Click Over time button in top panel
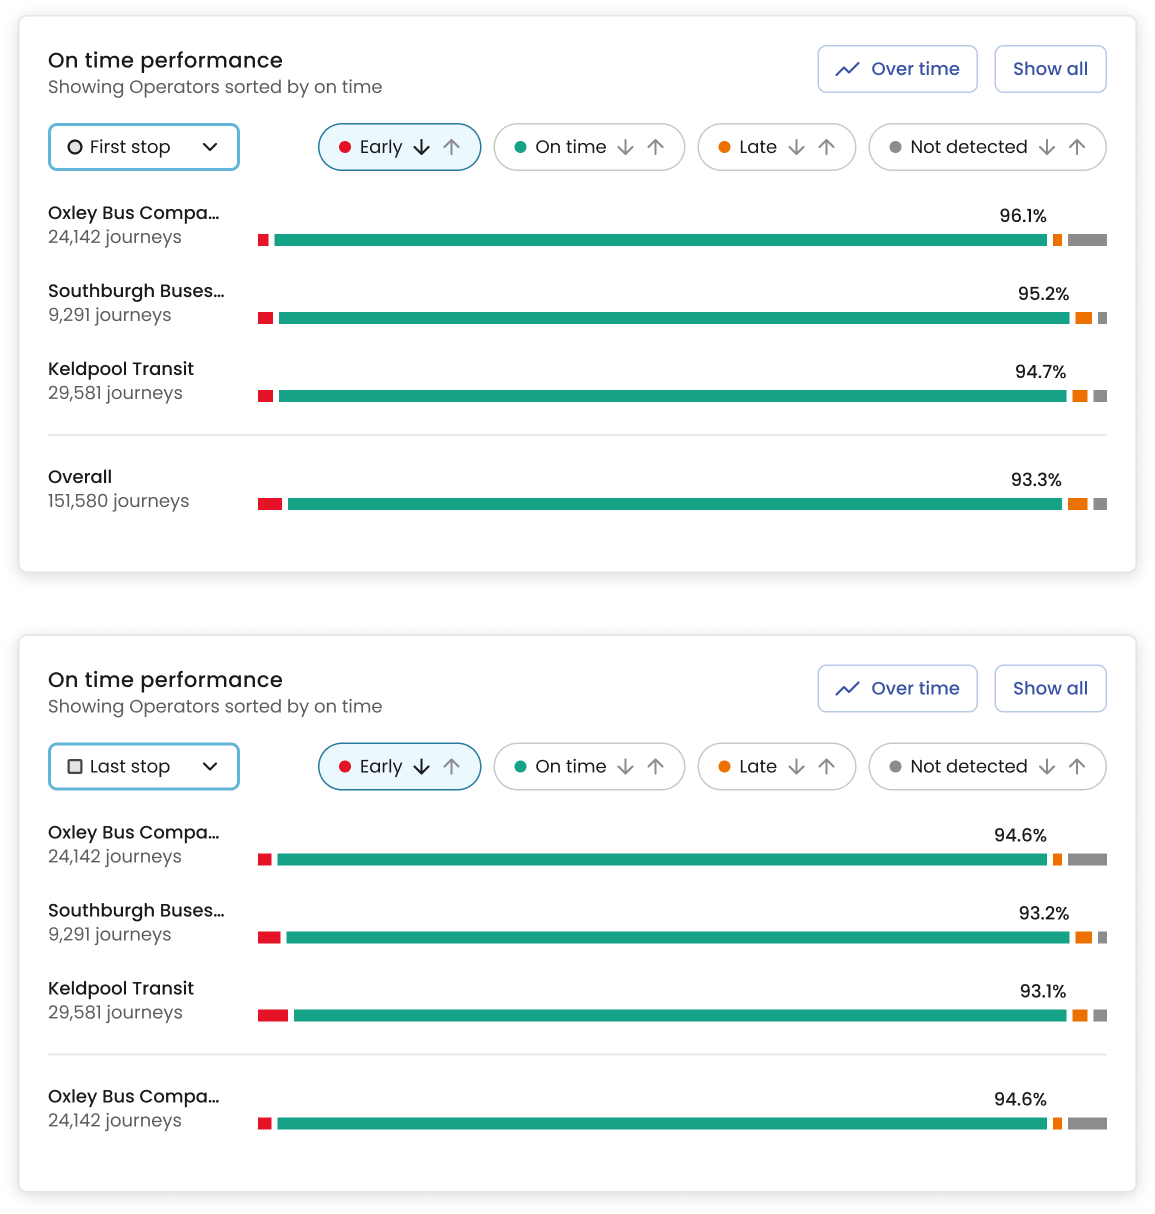This screenshot has height=1214, width=1155. pyautogui.click(x=897, y=69)
